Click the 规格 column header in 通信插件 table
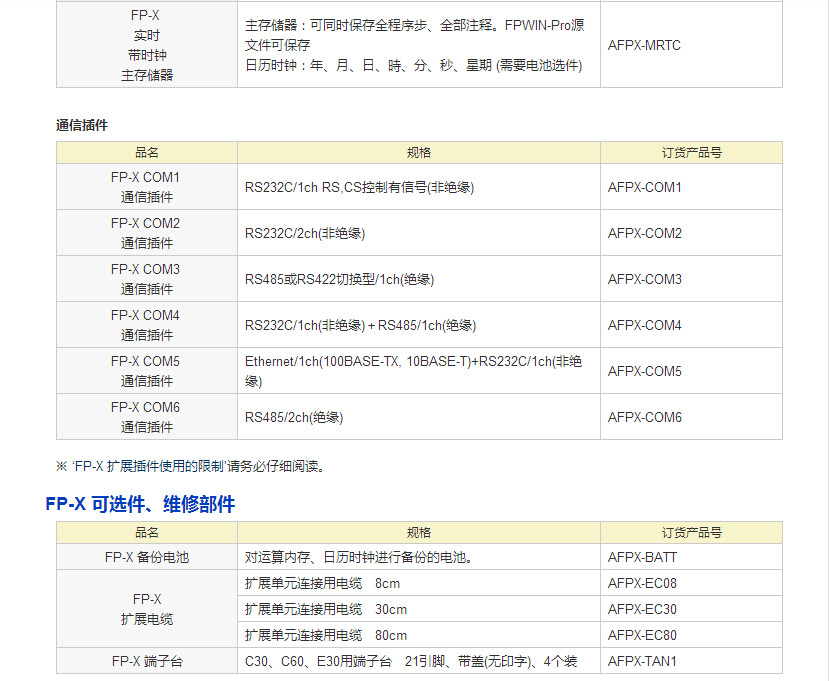 (417, 152)
